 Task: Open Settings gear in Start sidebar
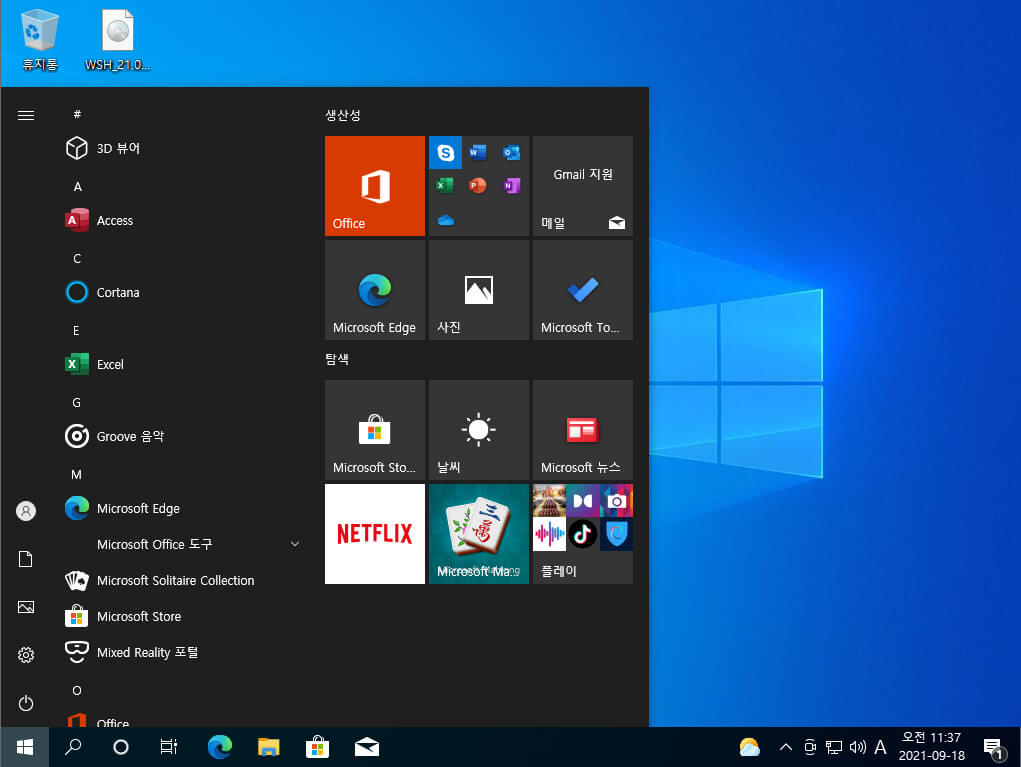click(25, 655)
